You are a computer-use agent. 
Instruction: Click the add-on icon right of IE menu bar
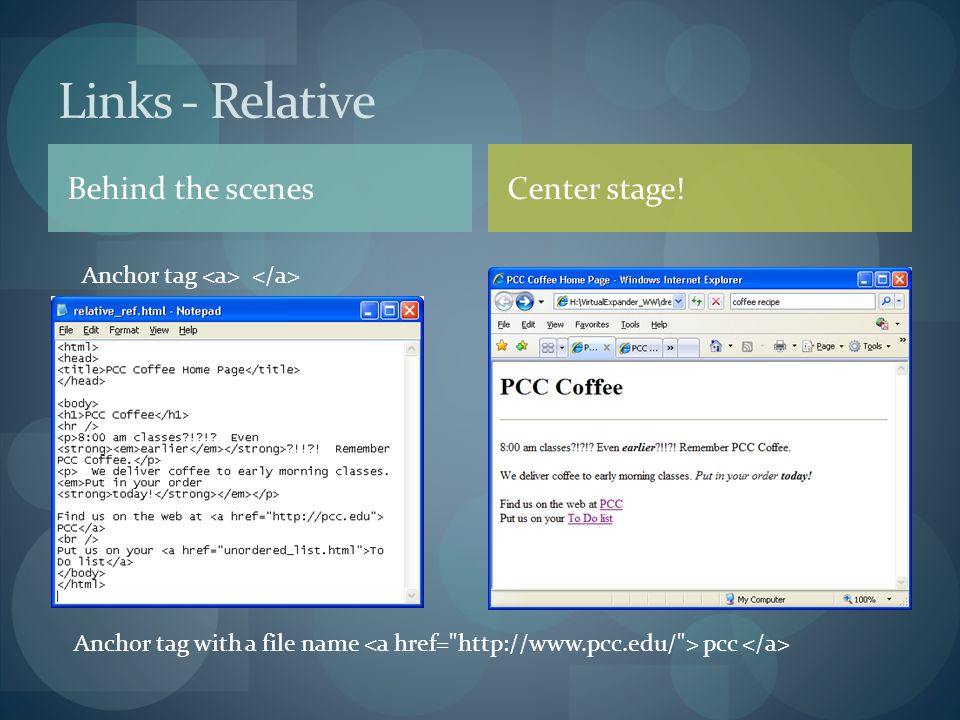(x=882, y=323)
